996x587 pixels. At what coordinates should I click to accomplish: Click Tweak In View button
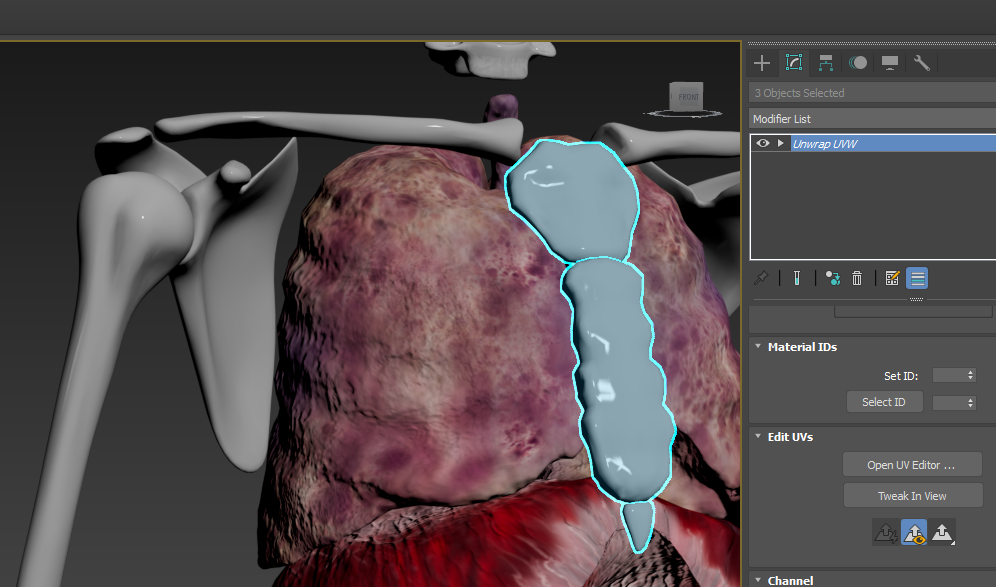(912, 496)
